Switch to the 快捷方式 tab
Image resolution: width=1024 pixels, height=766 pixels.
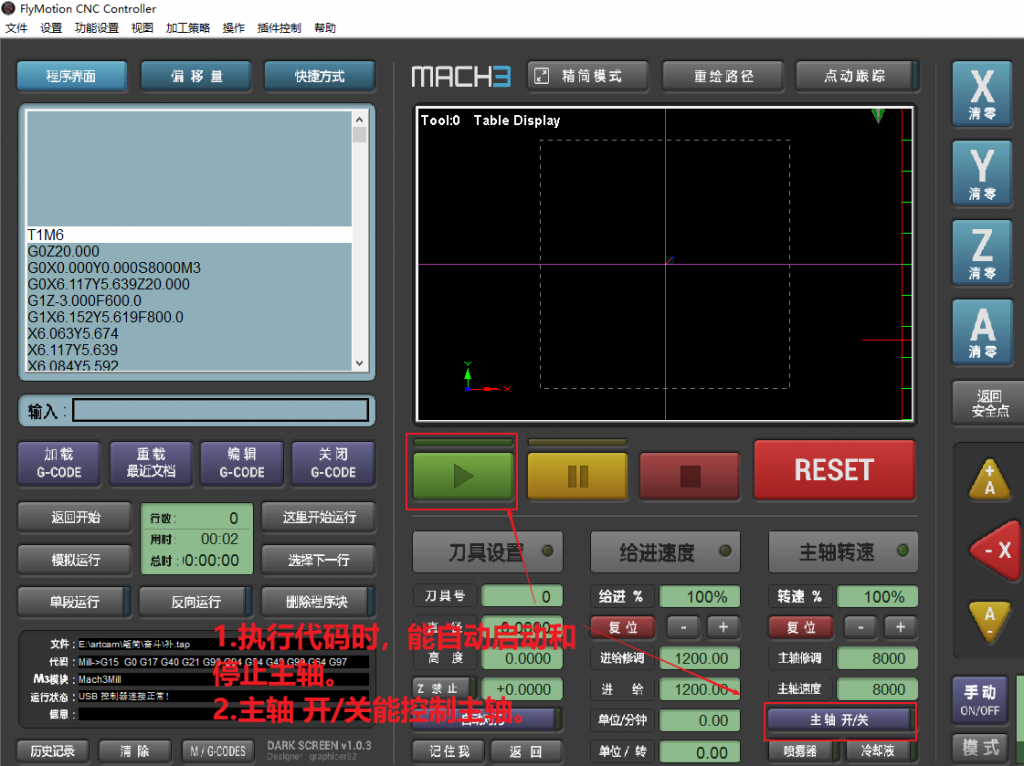tap(319, 76)
